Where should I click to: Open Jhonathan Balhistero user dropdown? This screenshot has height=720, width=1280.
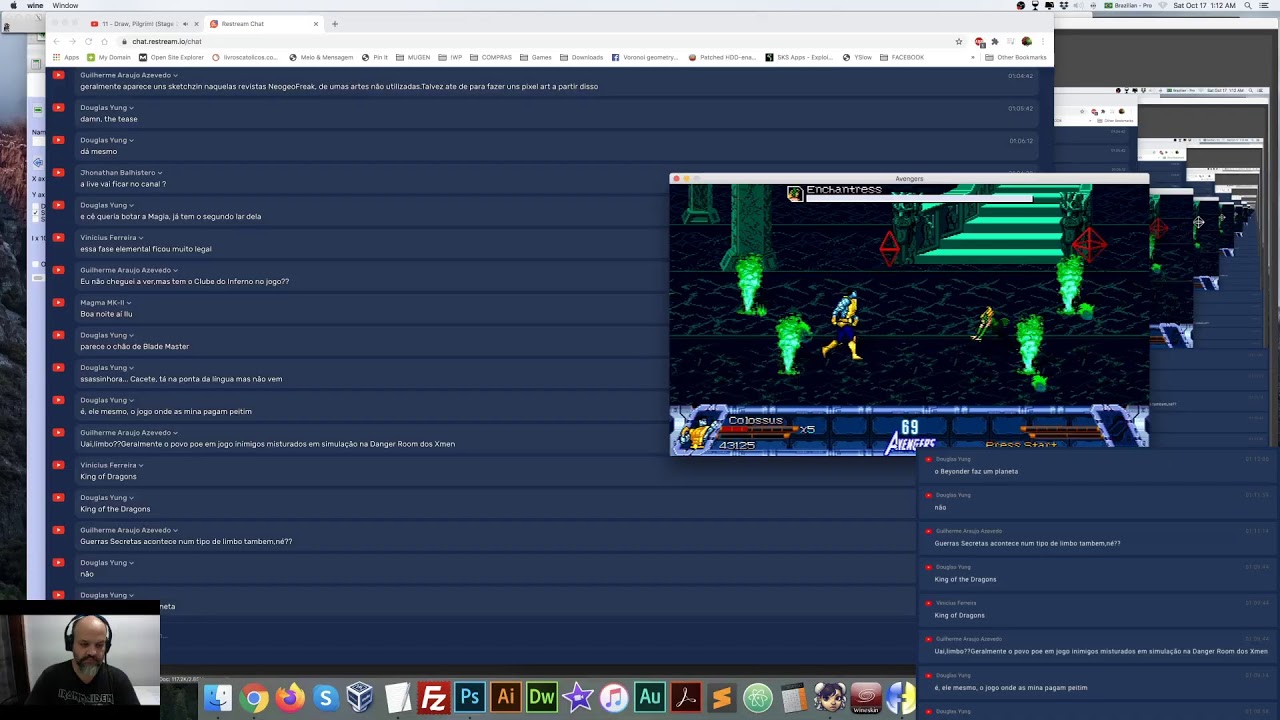click(x=160, y=172)
